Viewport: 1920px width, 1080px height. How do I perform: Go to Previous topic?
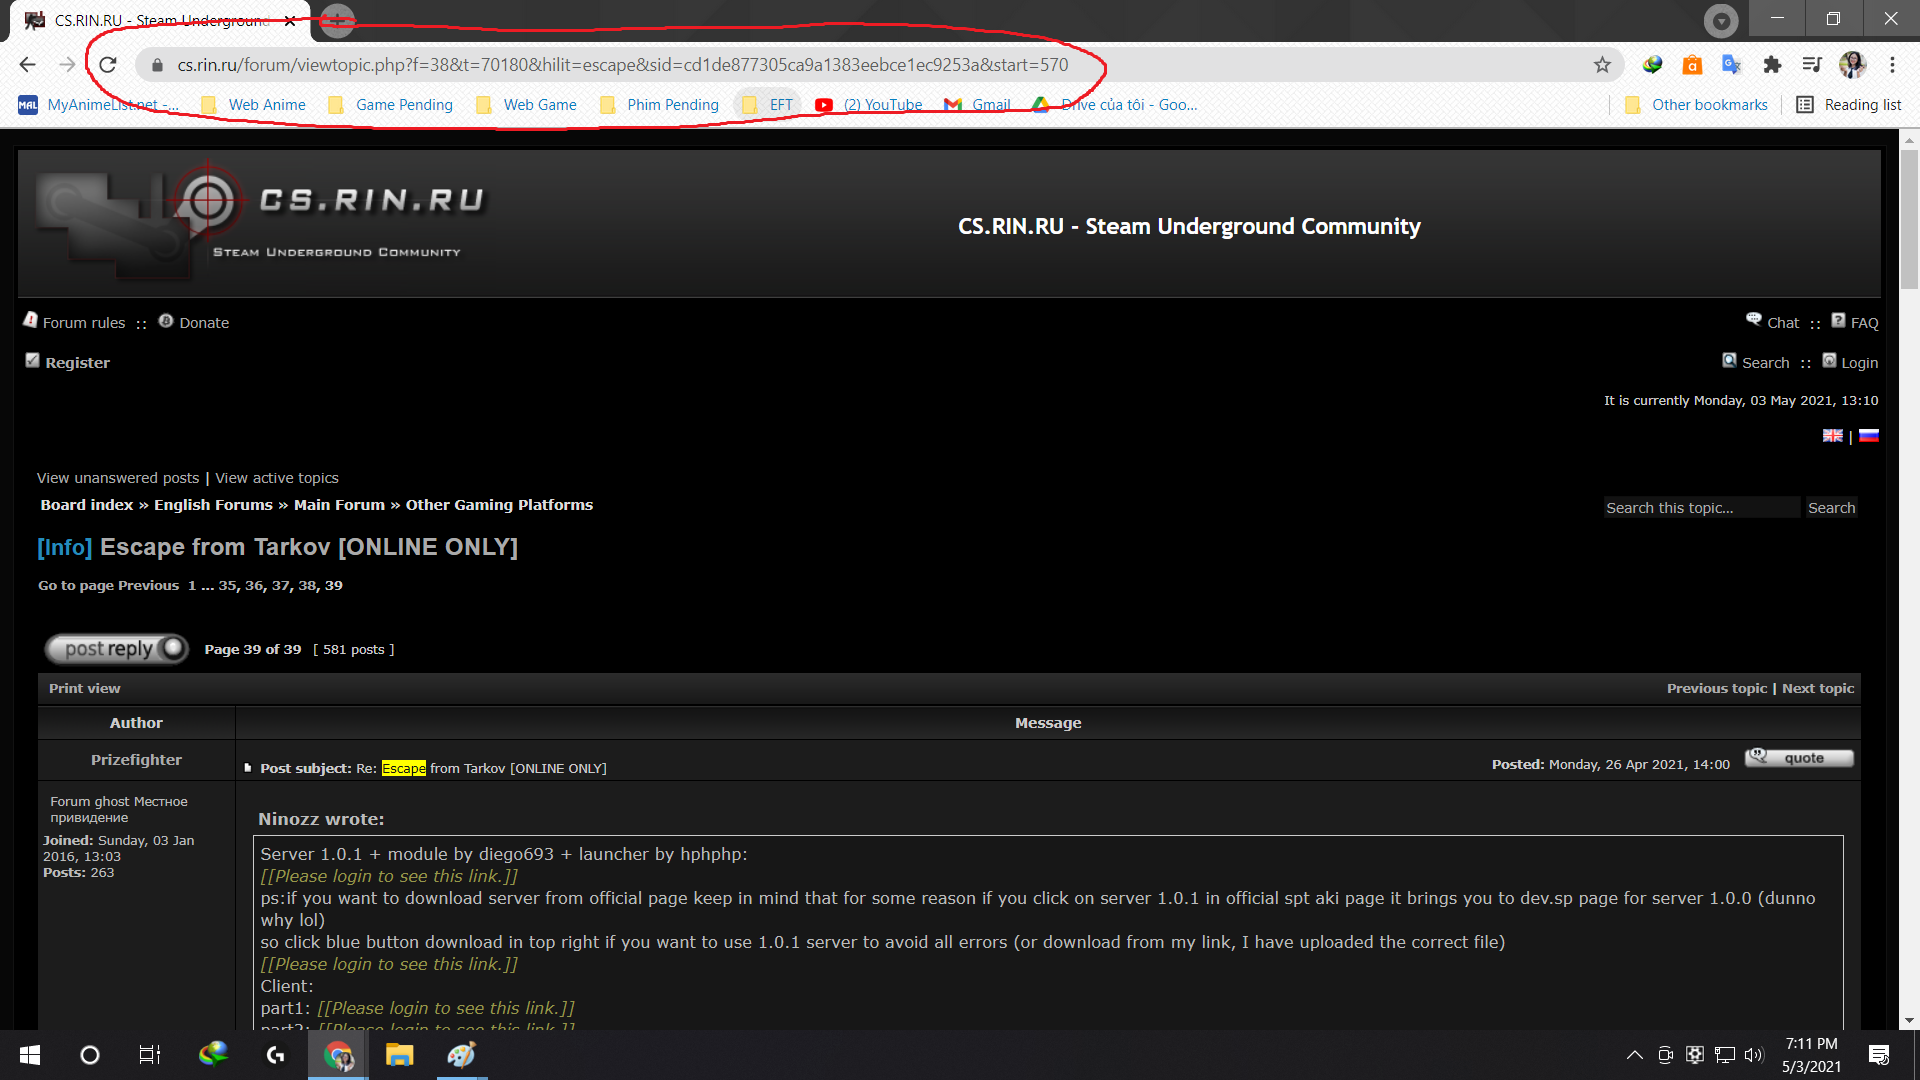1717,689
